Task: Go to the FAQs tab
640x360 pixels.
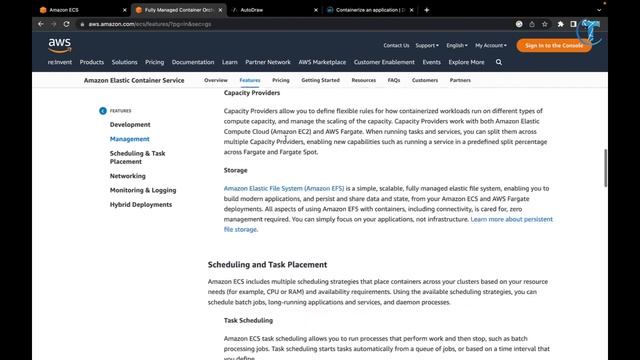Action: tap(394, 80)
